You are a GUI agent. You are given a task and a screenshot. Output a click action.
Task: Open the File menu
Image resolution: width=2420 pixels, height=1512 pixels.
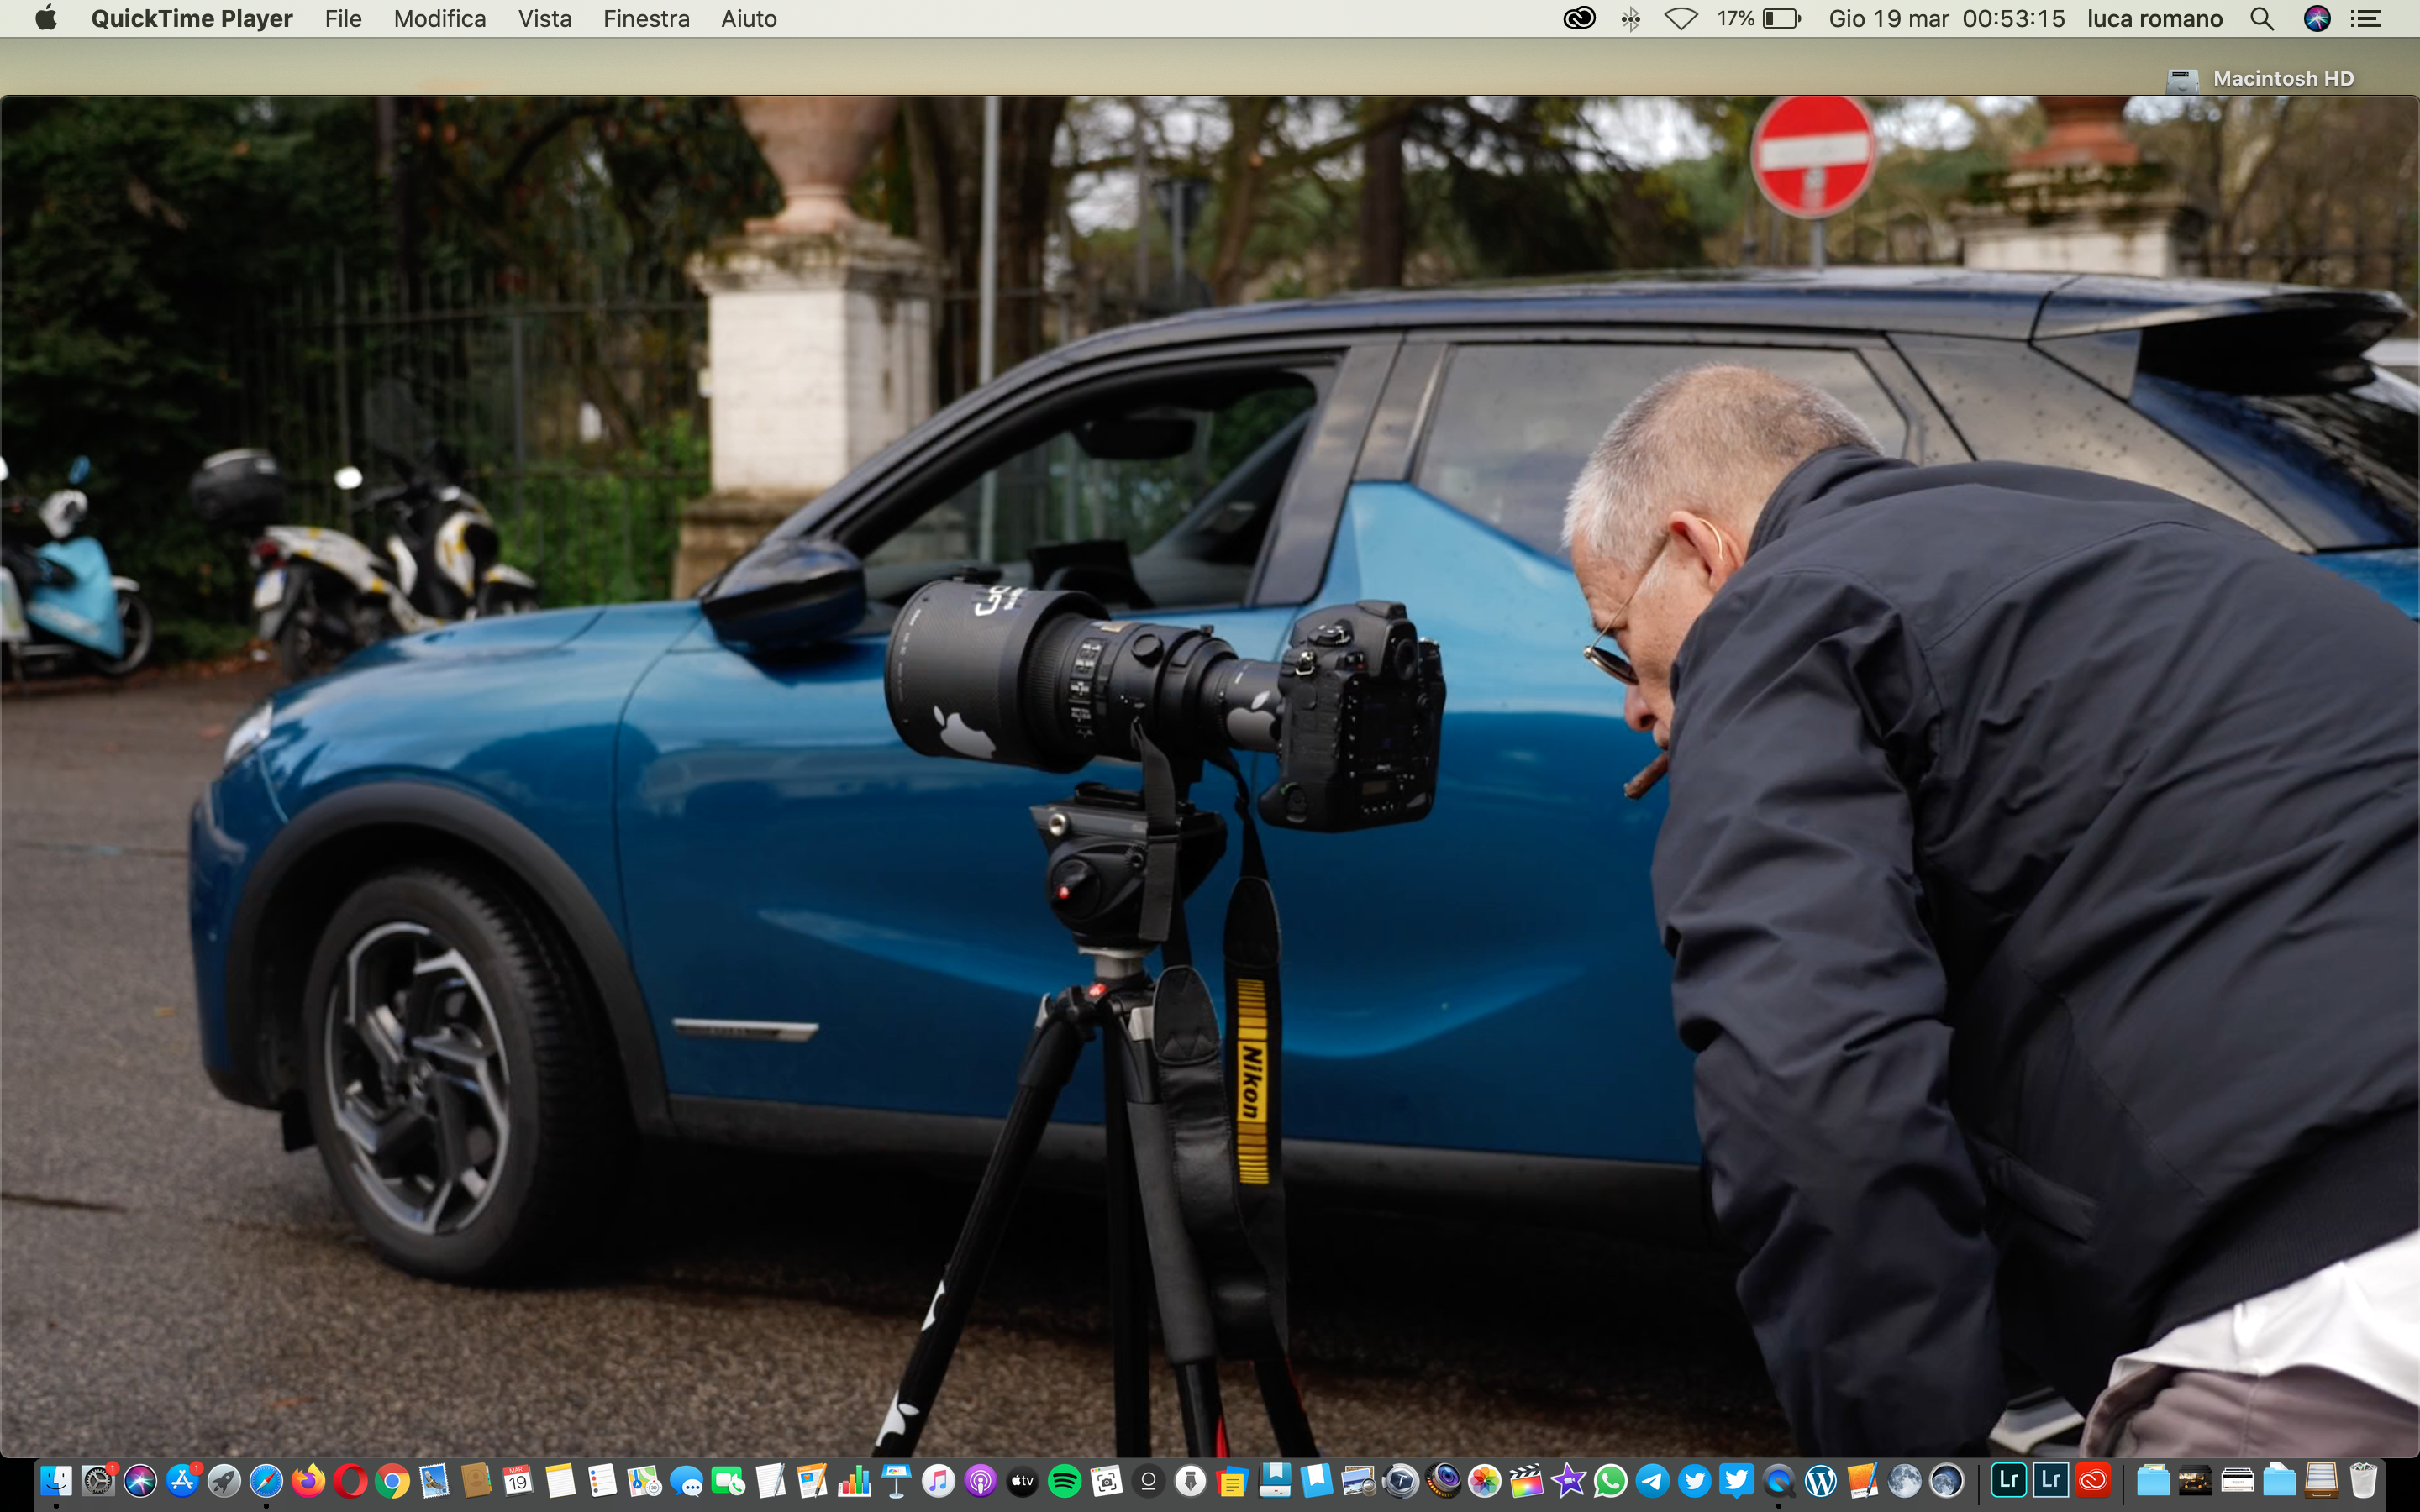tap(343, 19)
